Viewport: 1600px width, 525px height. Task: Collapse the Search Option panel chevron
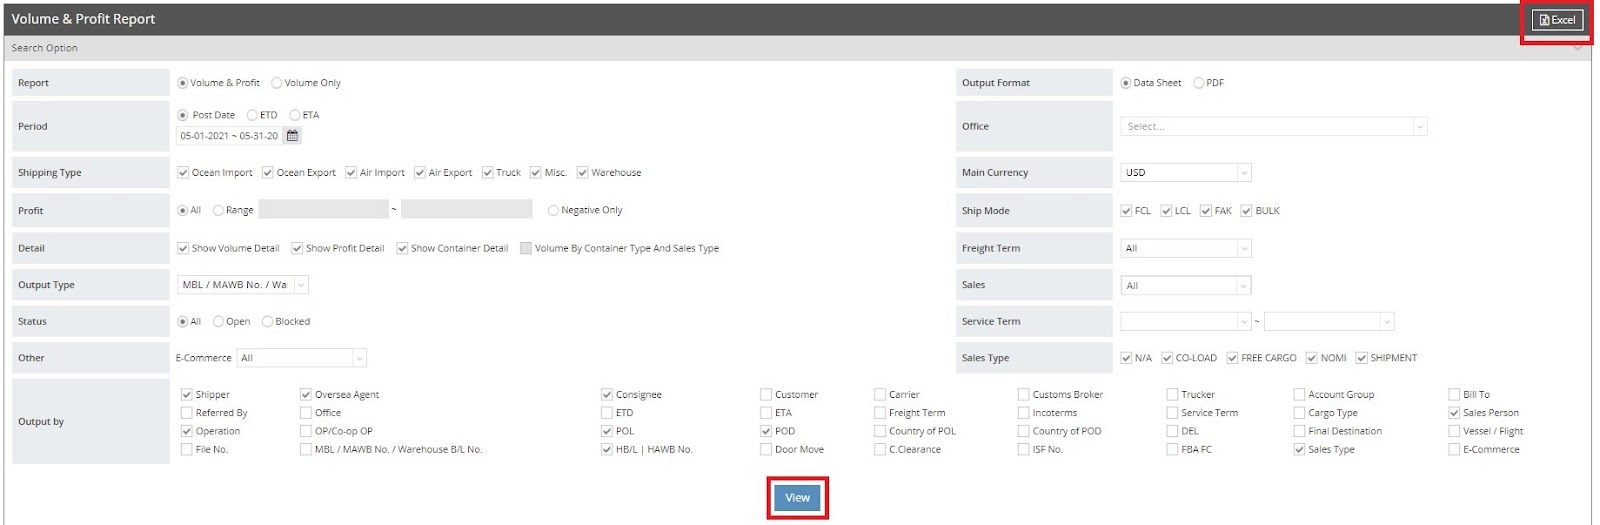point(1578,48)
